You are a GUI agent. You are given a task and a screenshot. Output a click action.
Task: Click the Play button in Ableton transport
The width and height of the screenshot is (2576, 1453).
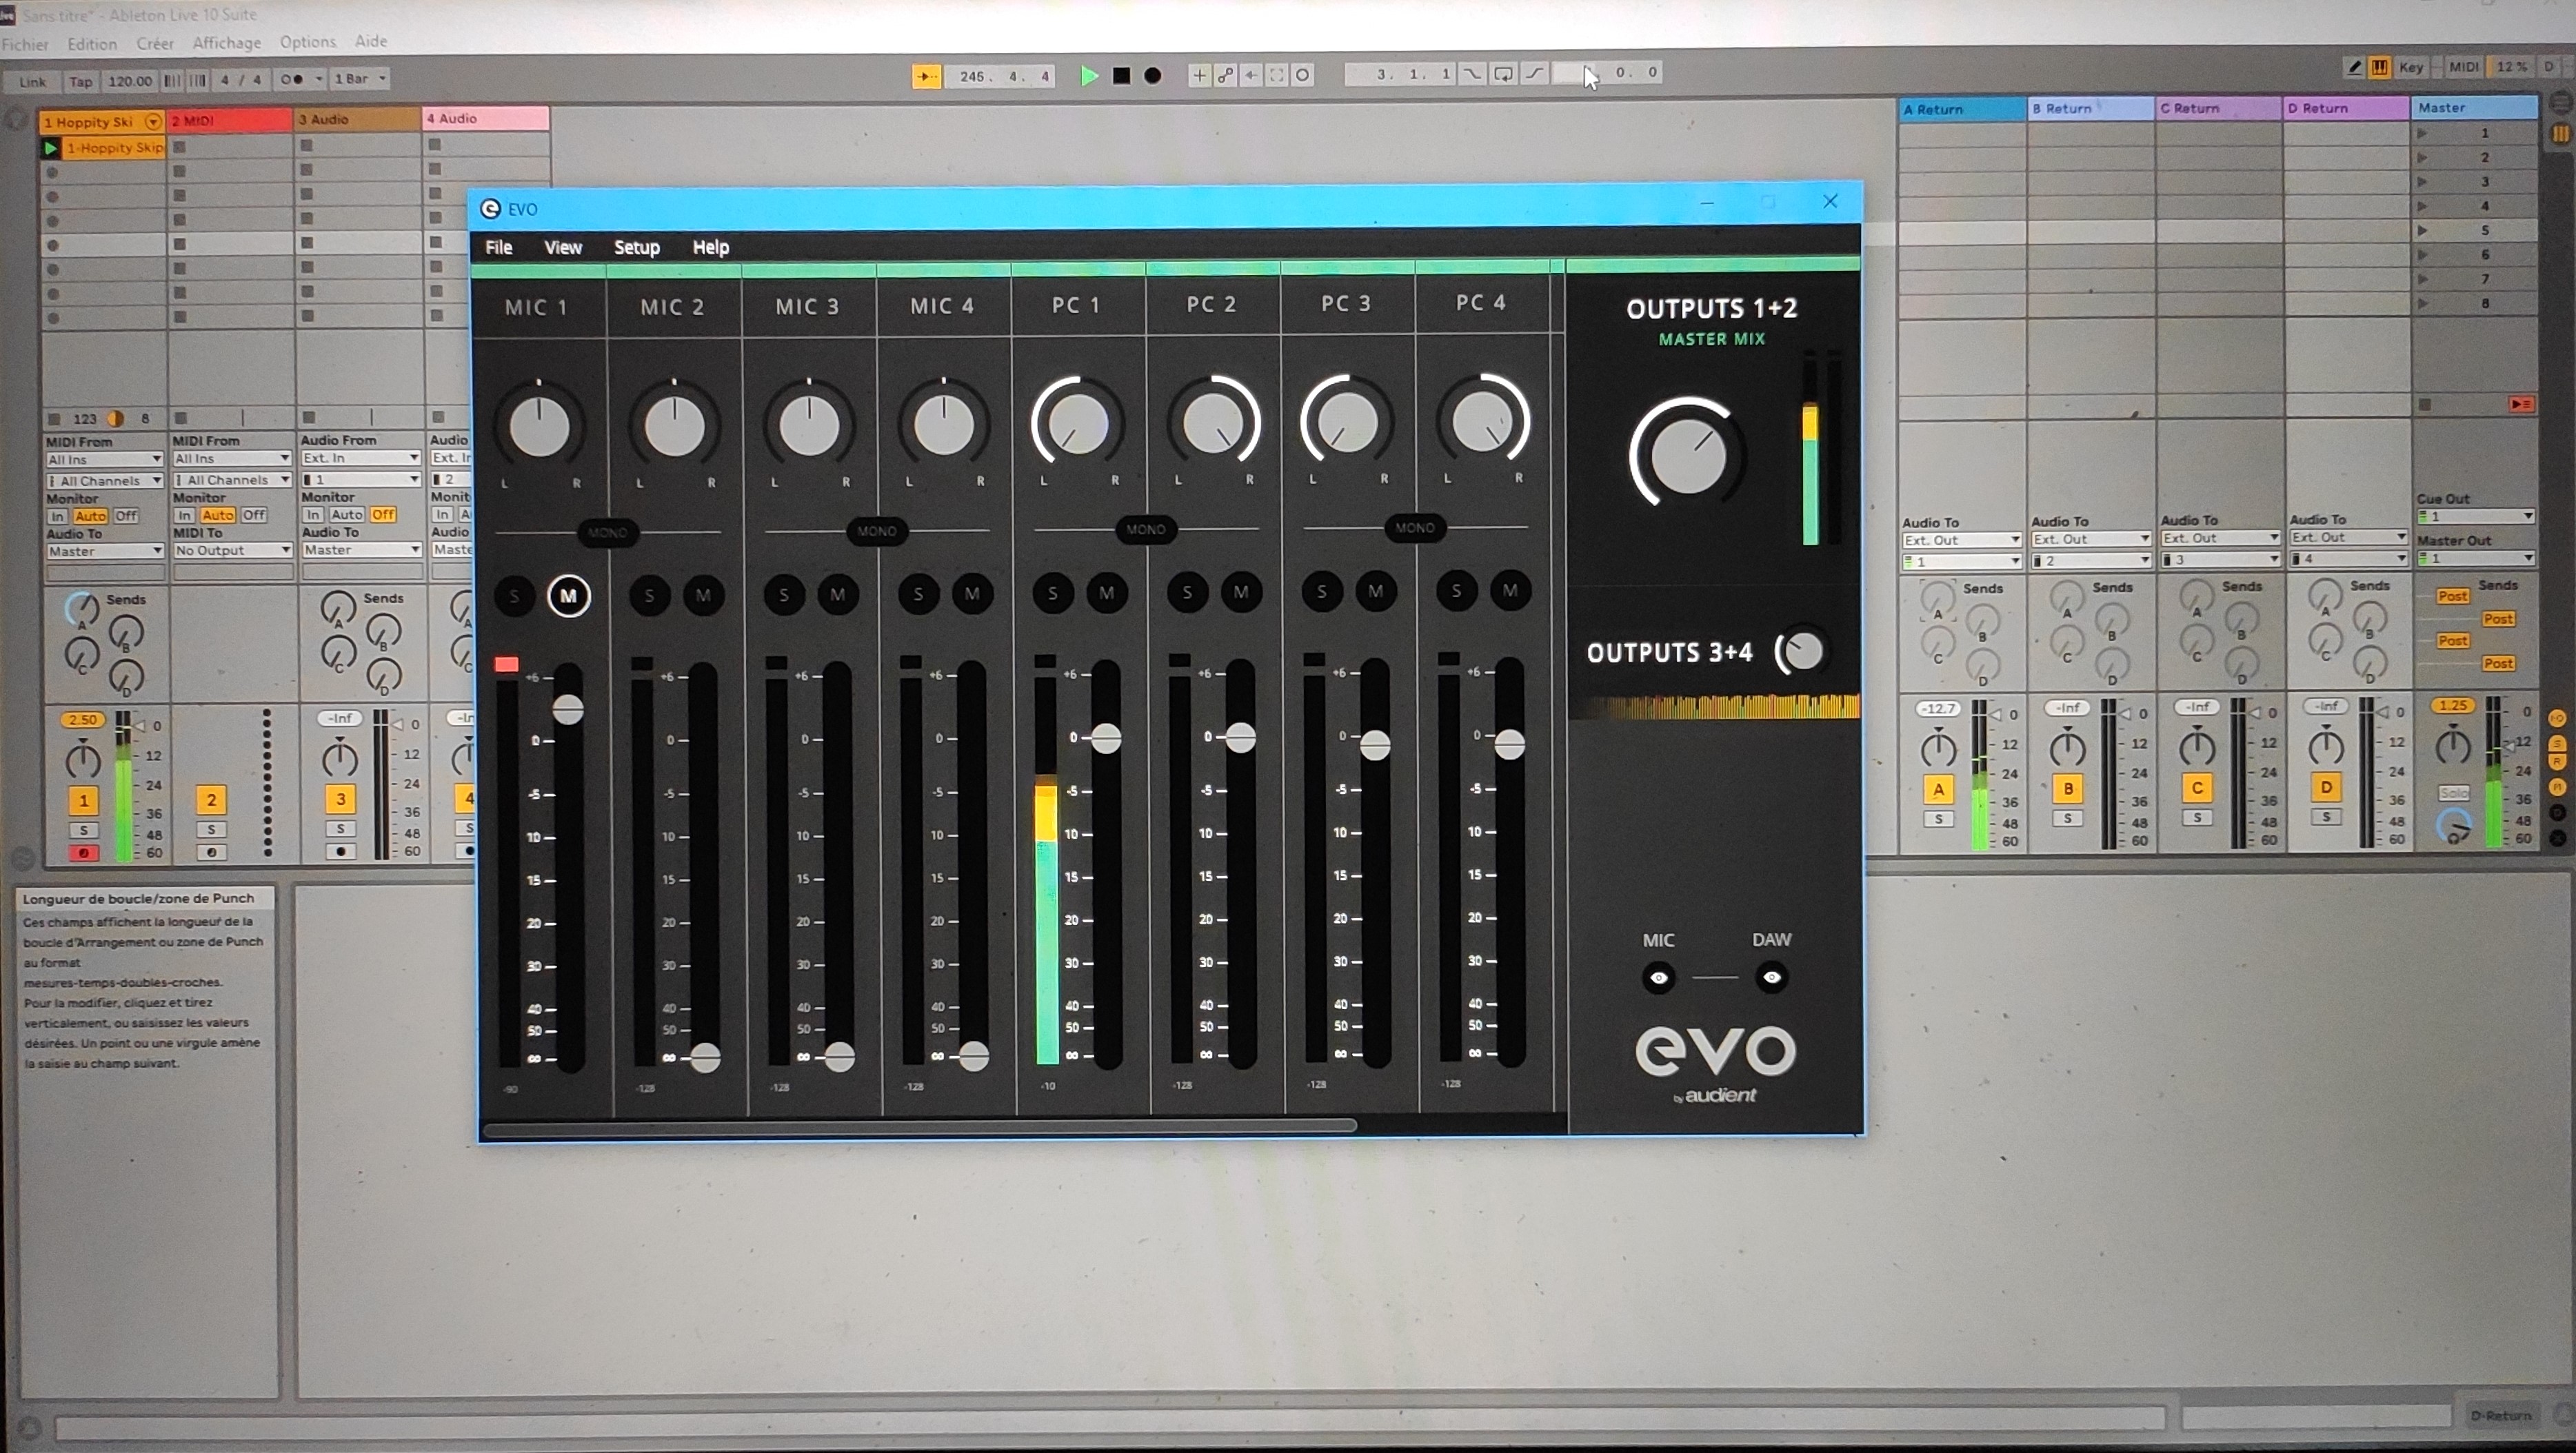coord(1089,75)
